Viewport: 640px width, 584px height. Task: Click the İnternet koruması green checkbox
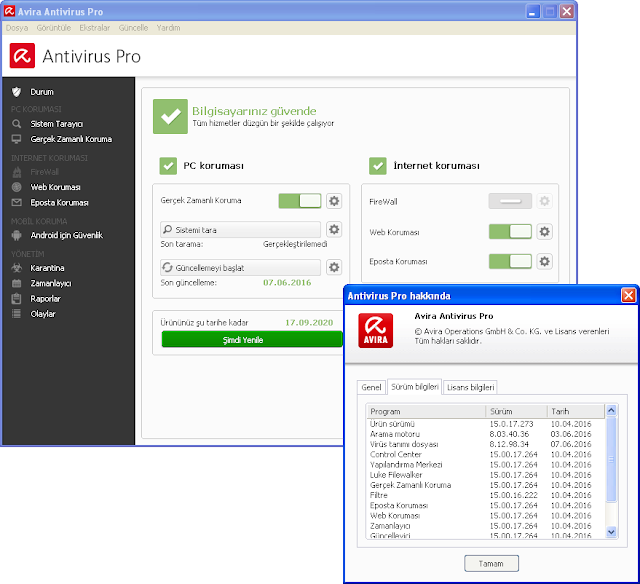point(378,166)
